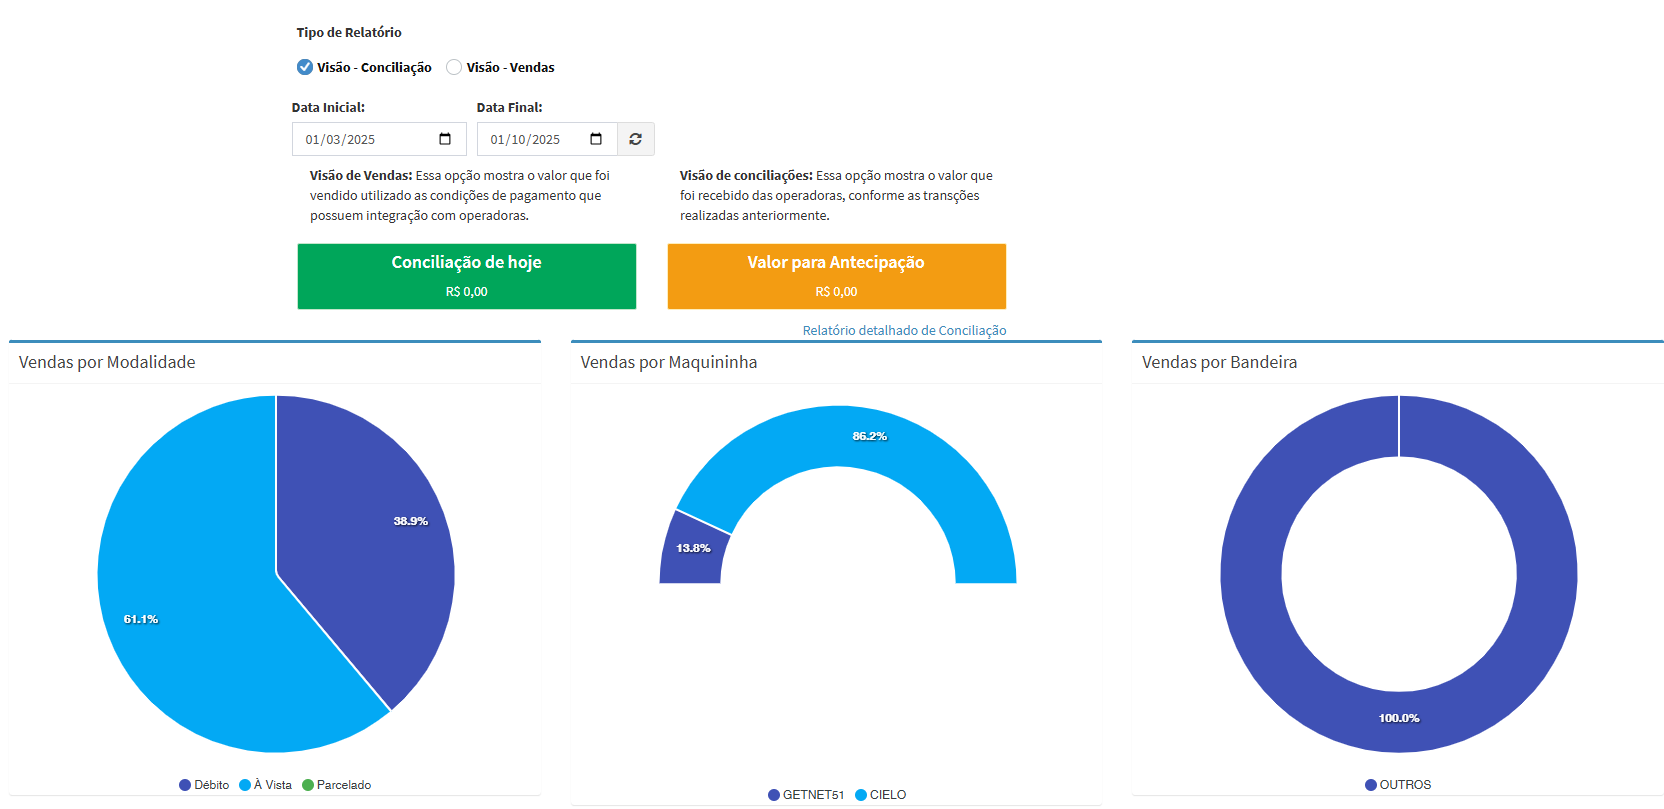The width and height of the screenshot is (1664, 809).
Task: Select the Visão - Conciliação radio option
Action: click(305, 67)
